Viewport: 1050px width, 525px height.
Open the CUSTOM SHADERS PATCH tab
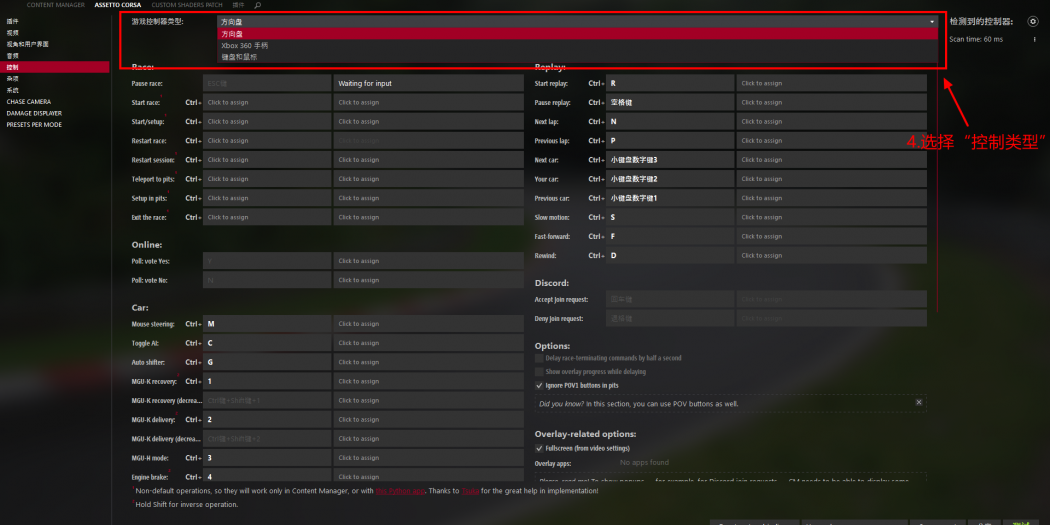[187, 5]
